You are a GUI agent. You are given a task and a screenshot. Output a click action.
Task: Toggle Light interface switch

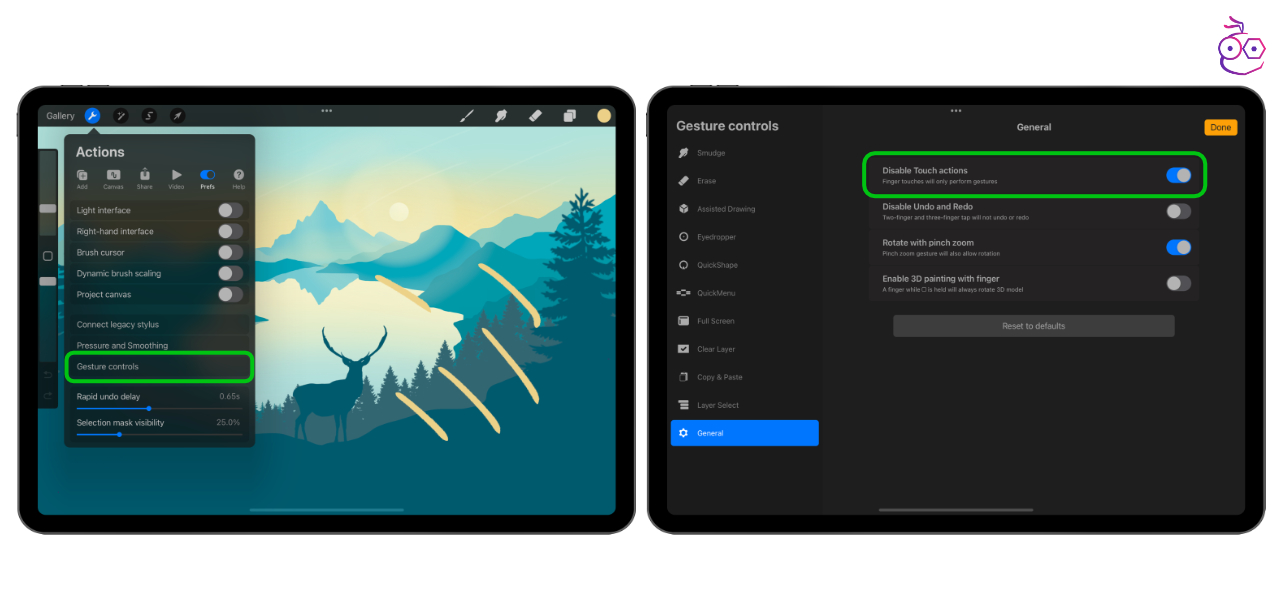(x=230, y=210)
